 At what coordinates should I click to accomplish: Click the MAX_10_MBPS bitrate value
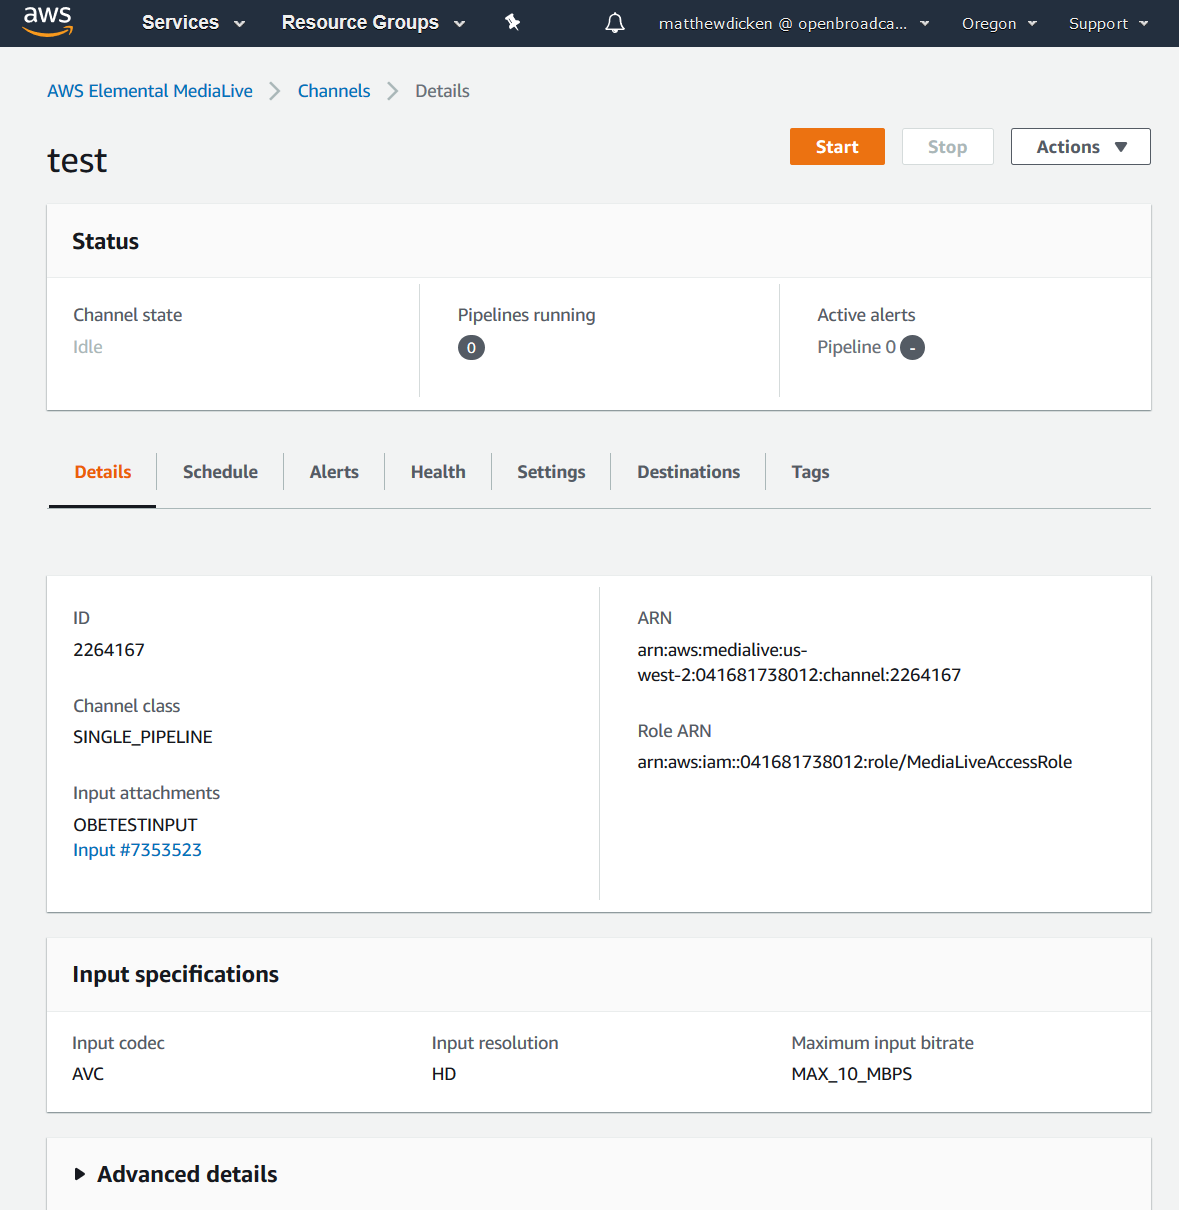point(852,1074)
